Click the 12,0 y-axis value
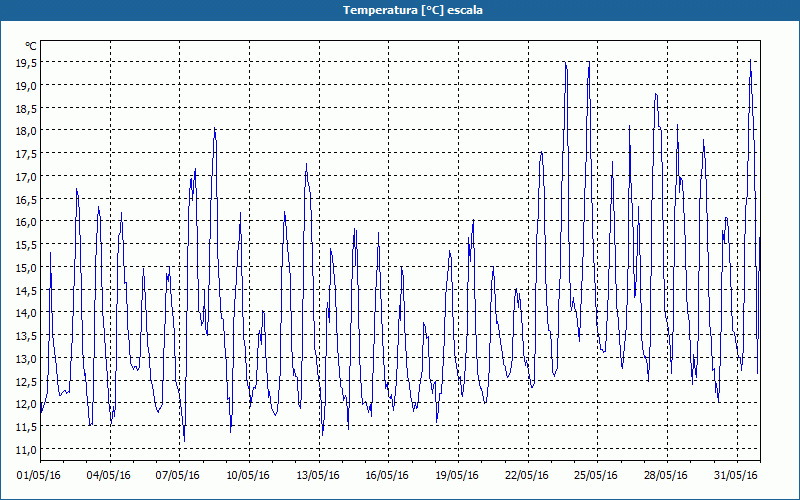The width and height of the screenshot is (800, 500). 26,404
